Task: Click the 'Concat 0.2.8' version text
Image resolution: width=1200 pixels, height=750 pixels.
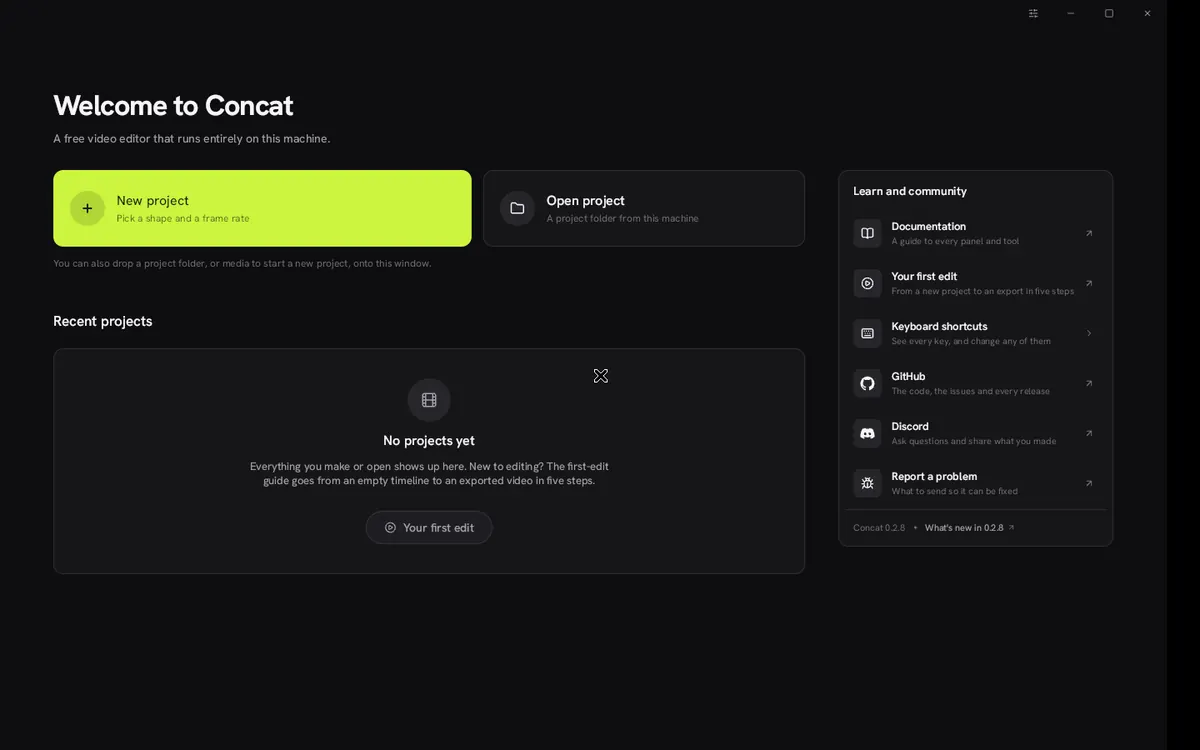Action: coord(879,528)
